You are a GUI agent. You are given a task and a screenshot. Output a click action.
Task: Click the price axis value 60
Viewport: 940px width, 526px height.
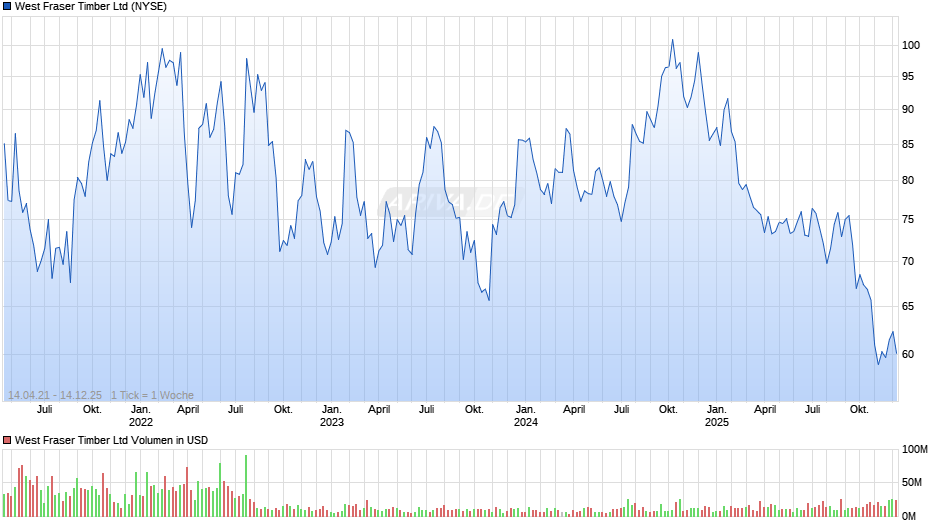tap(908, 354)
